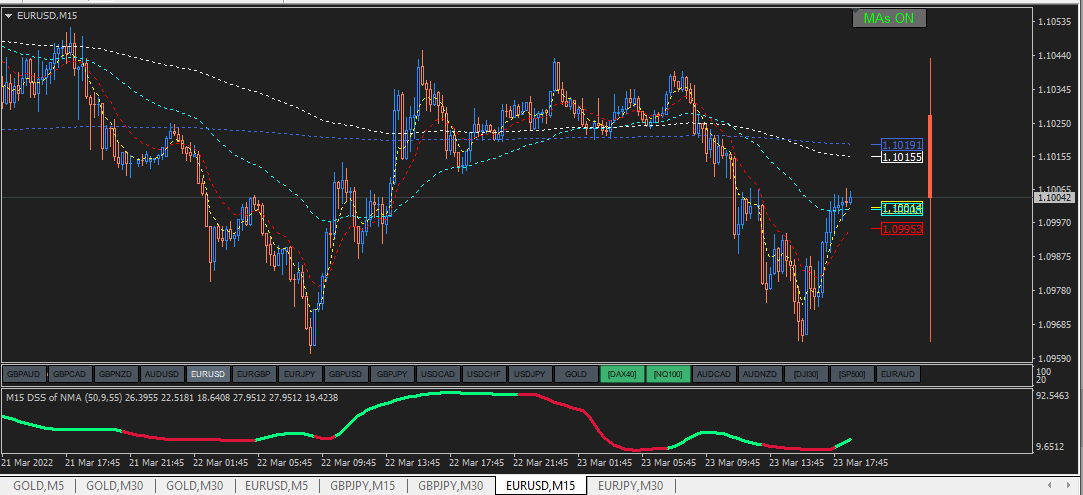Screen dimensions: 1083x495
Task: Toggle the MAs ON button
Action: (x=889, y=19)
